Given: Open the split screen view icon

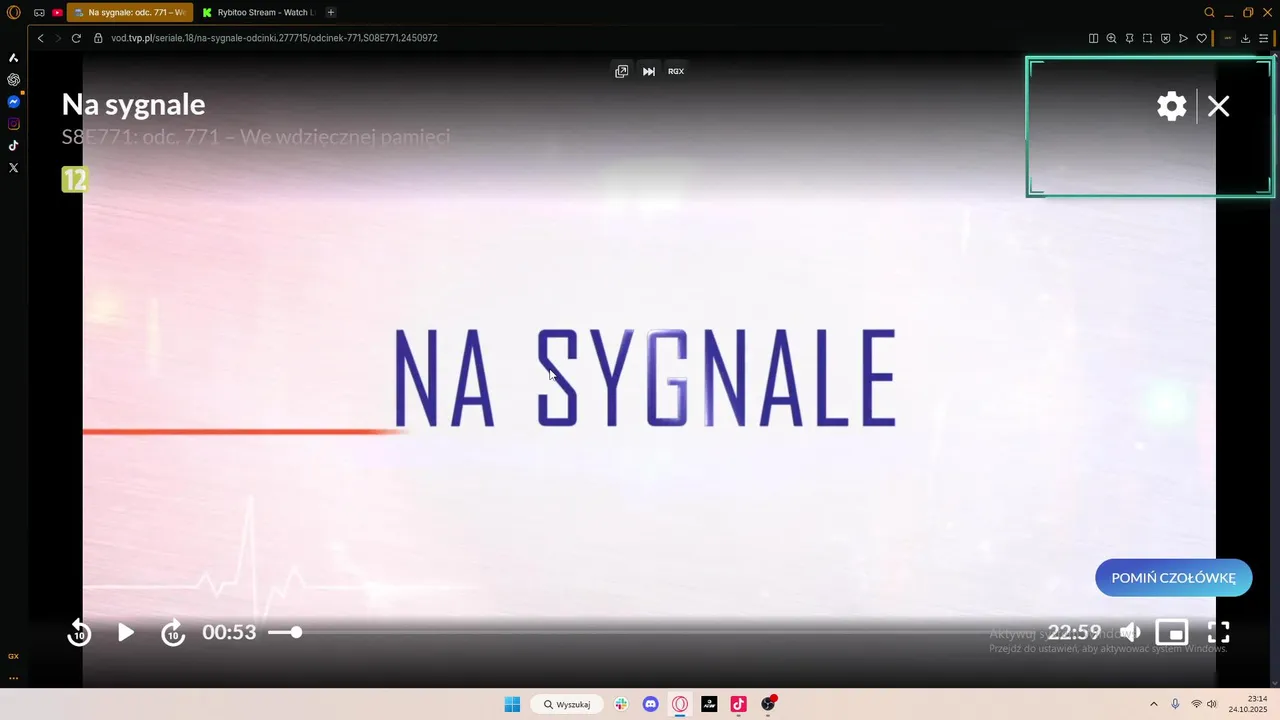Looking at the screenshot, I should click(1093, 38).
